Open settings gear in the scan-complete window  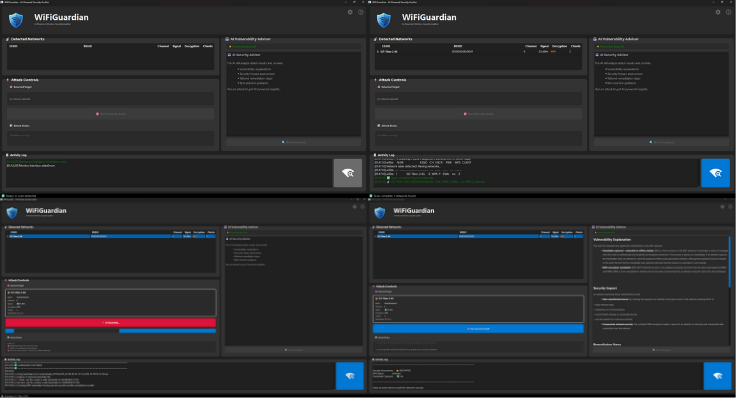[x=718, y=12]
